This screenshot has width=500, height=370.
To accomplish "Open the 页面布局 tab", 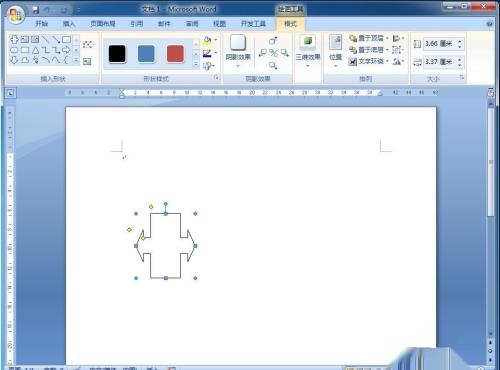I will 103,24.
